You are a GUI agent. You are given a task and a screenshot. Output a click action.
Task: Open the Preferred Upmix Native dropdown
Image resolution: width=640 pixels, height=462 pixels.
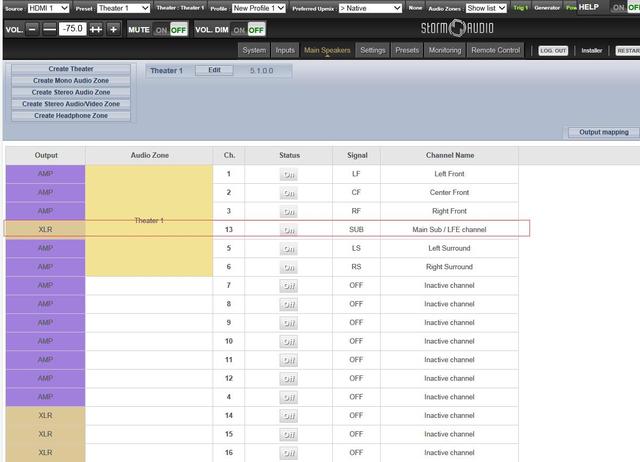[x=372, y=8]
